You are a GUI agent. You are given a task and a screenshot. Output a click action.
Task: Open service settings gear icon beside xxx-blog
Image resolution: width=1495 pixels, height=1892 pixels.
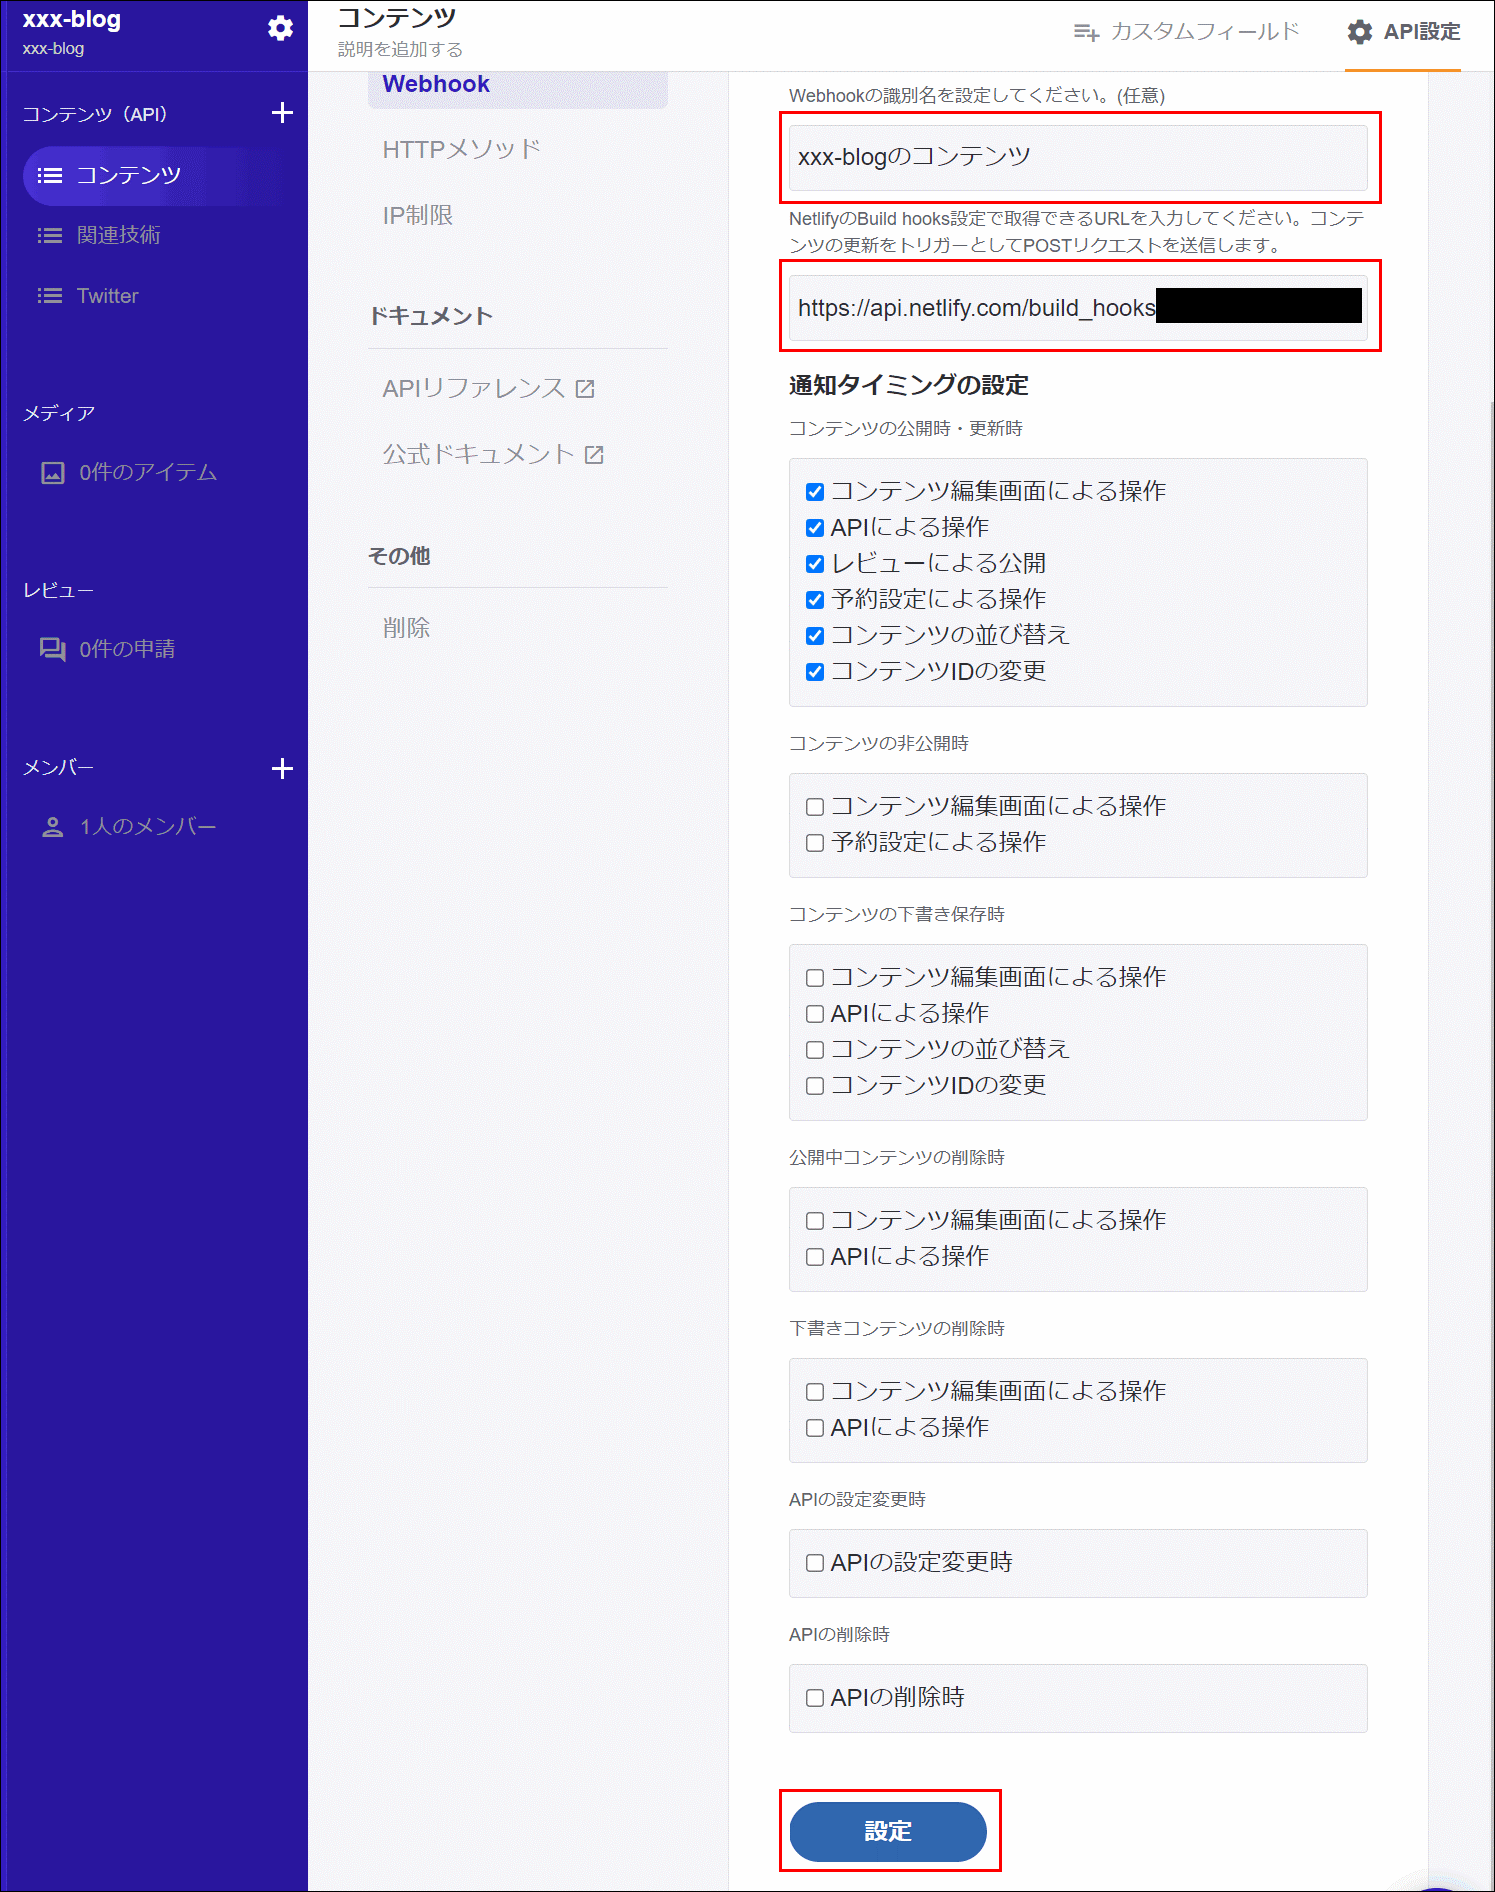tap(281, 28)
